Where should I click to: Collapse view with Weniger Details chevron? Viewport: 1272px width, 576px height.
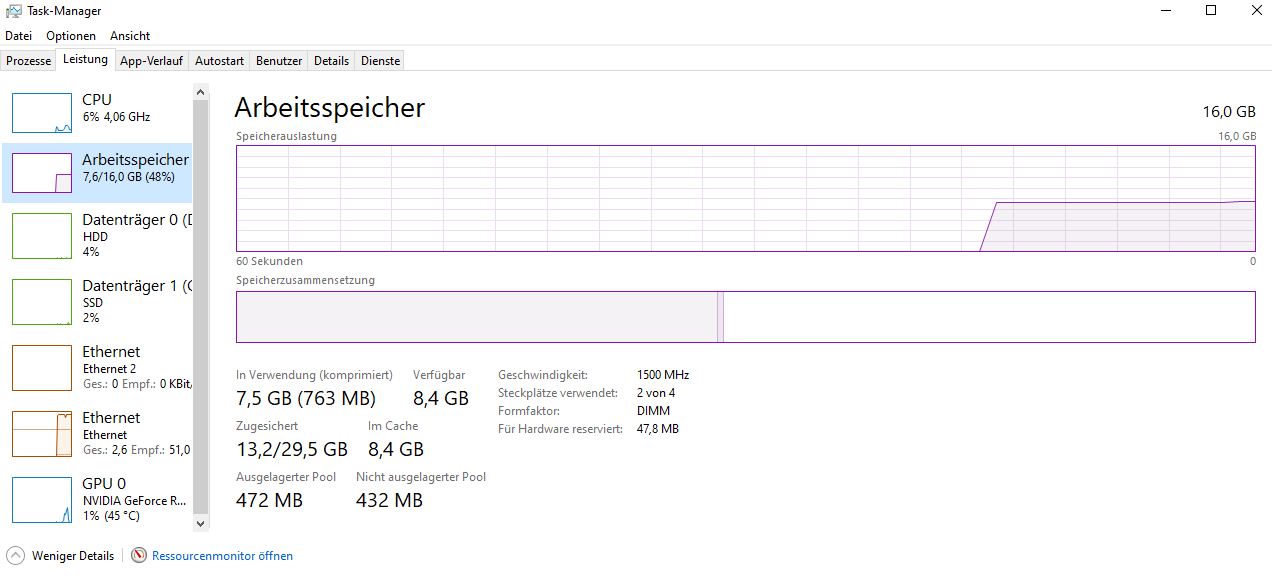click(x=15, y=555)
